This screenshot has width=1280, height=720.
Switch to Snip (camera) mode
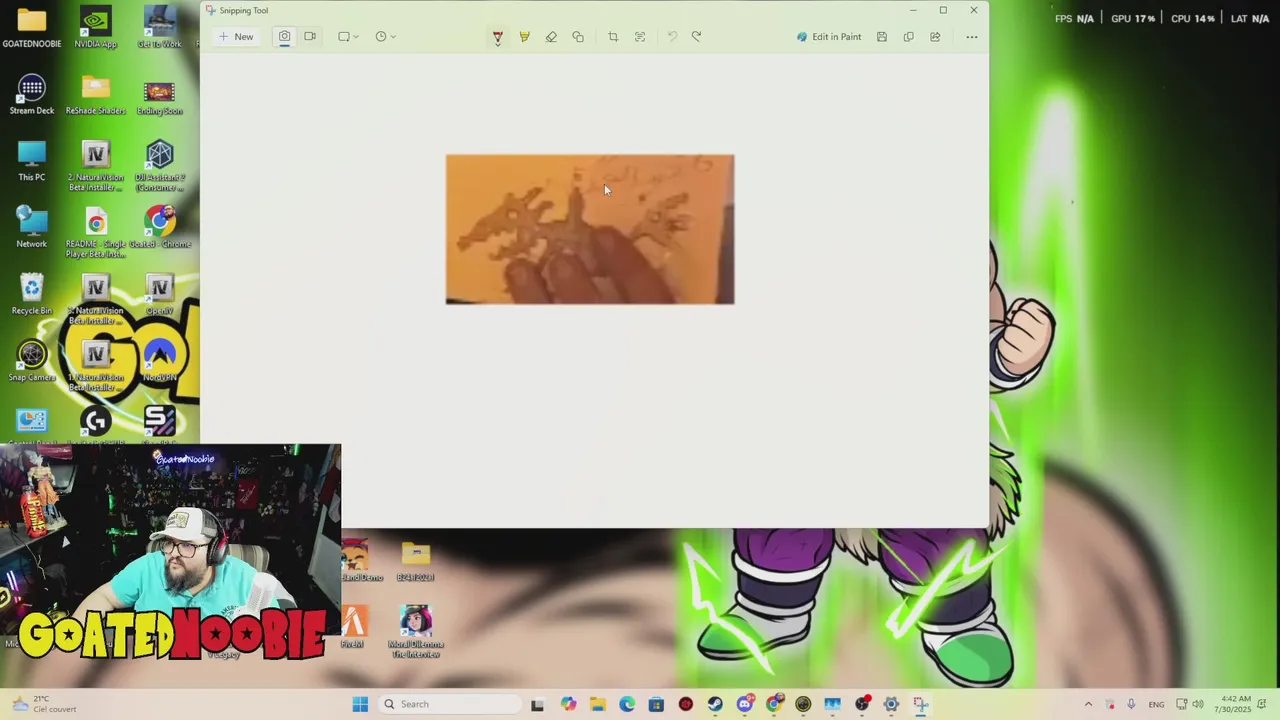click(x=284, y=37)
